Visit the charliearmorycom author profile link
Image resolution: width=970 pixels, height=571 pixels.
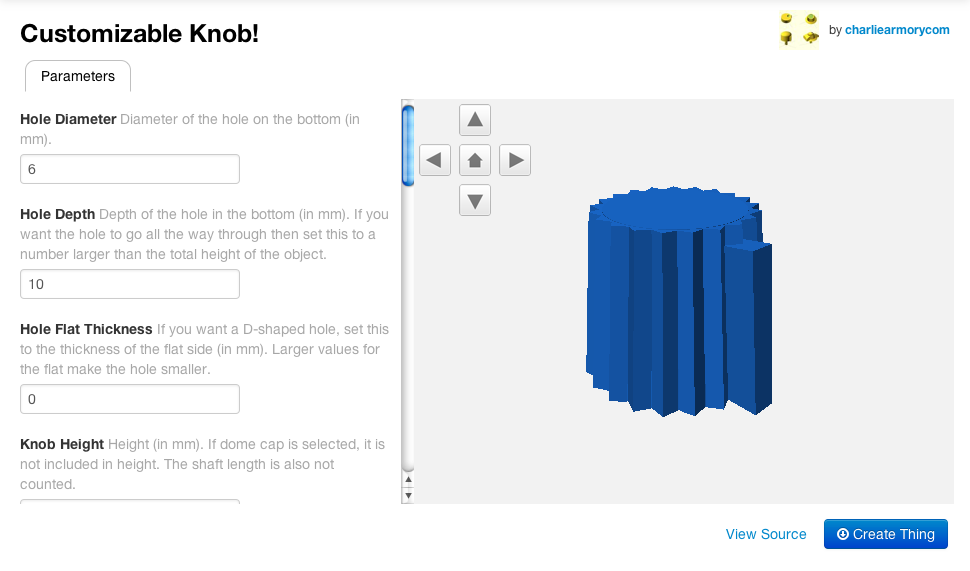pyautogui.click(x=897, y=30)
